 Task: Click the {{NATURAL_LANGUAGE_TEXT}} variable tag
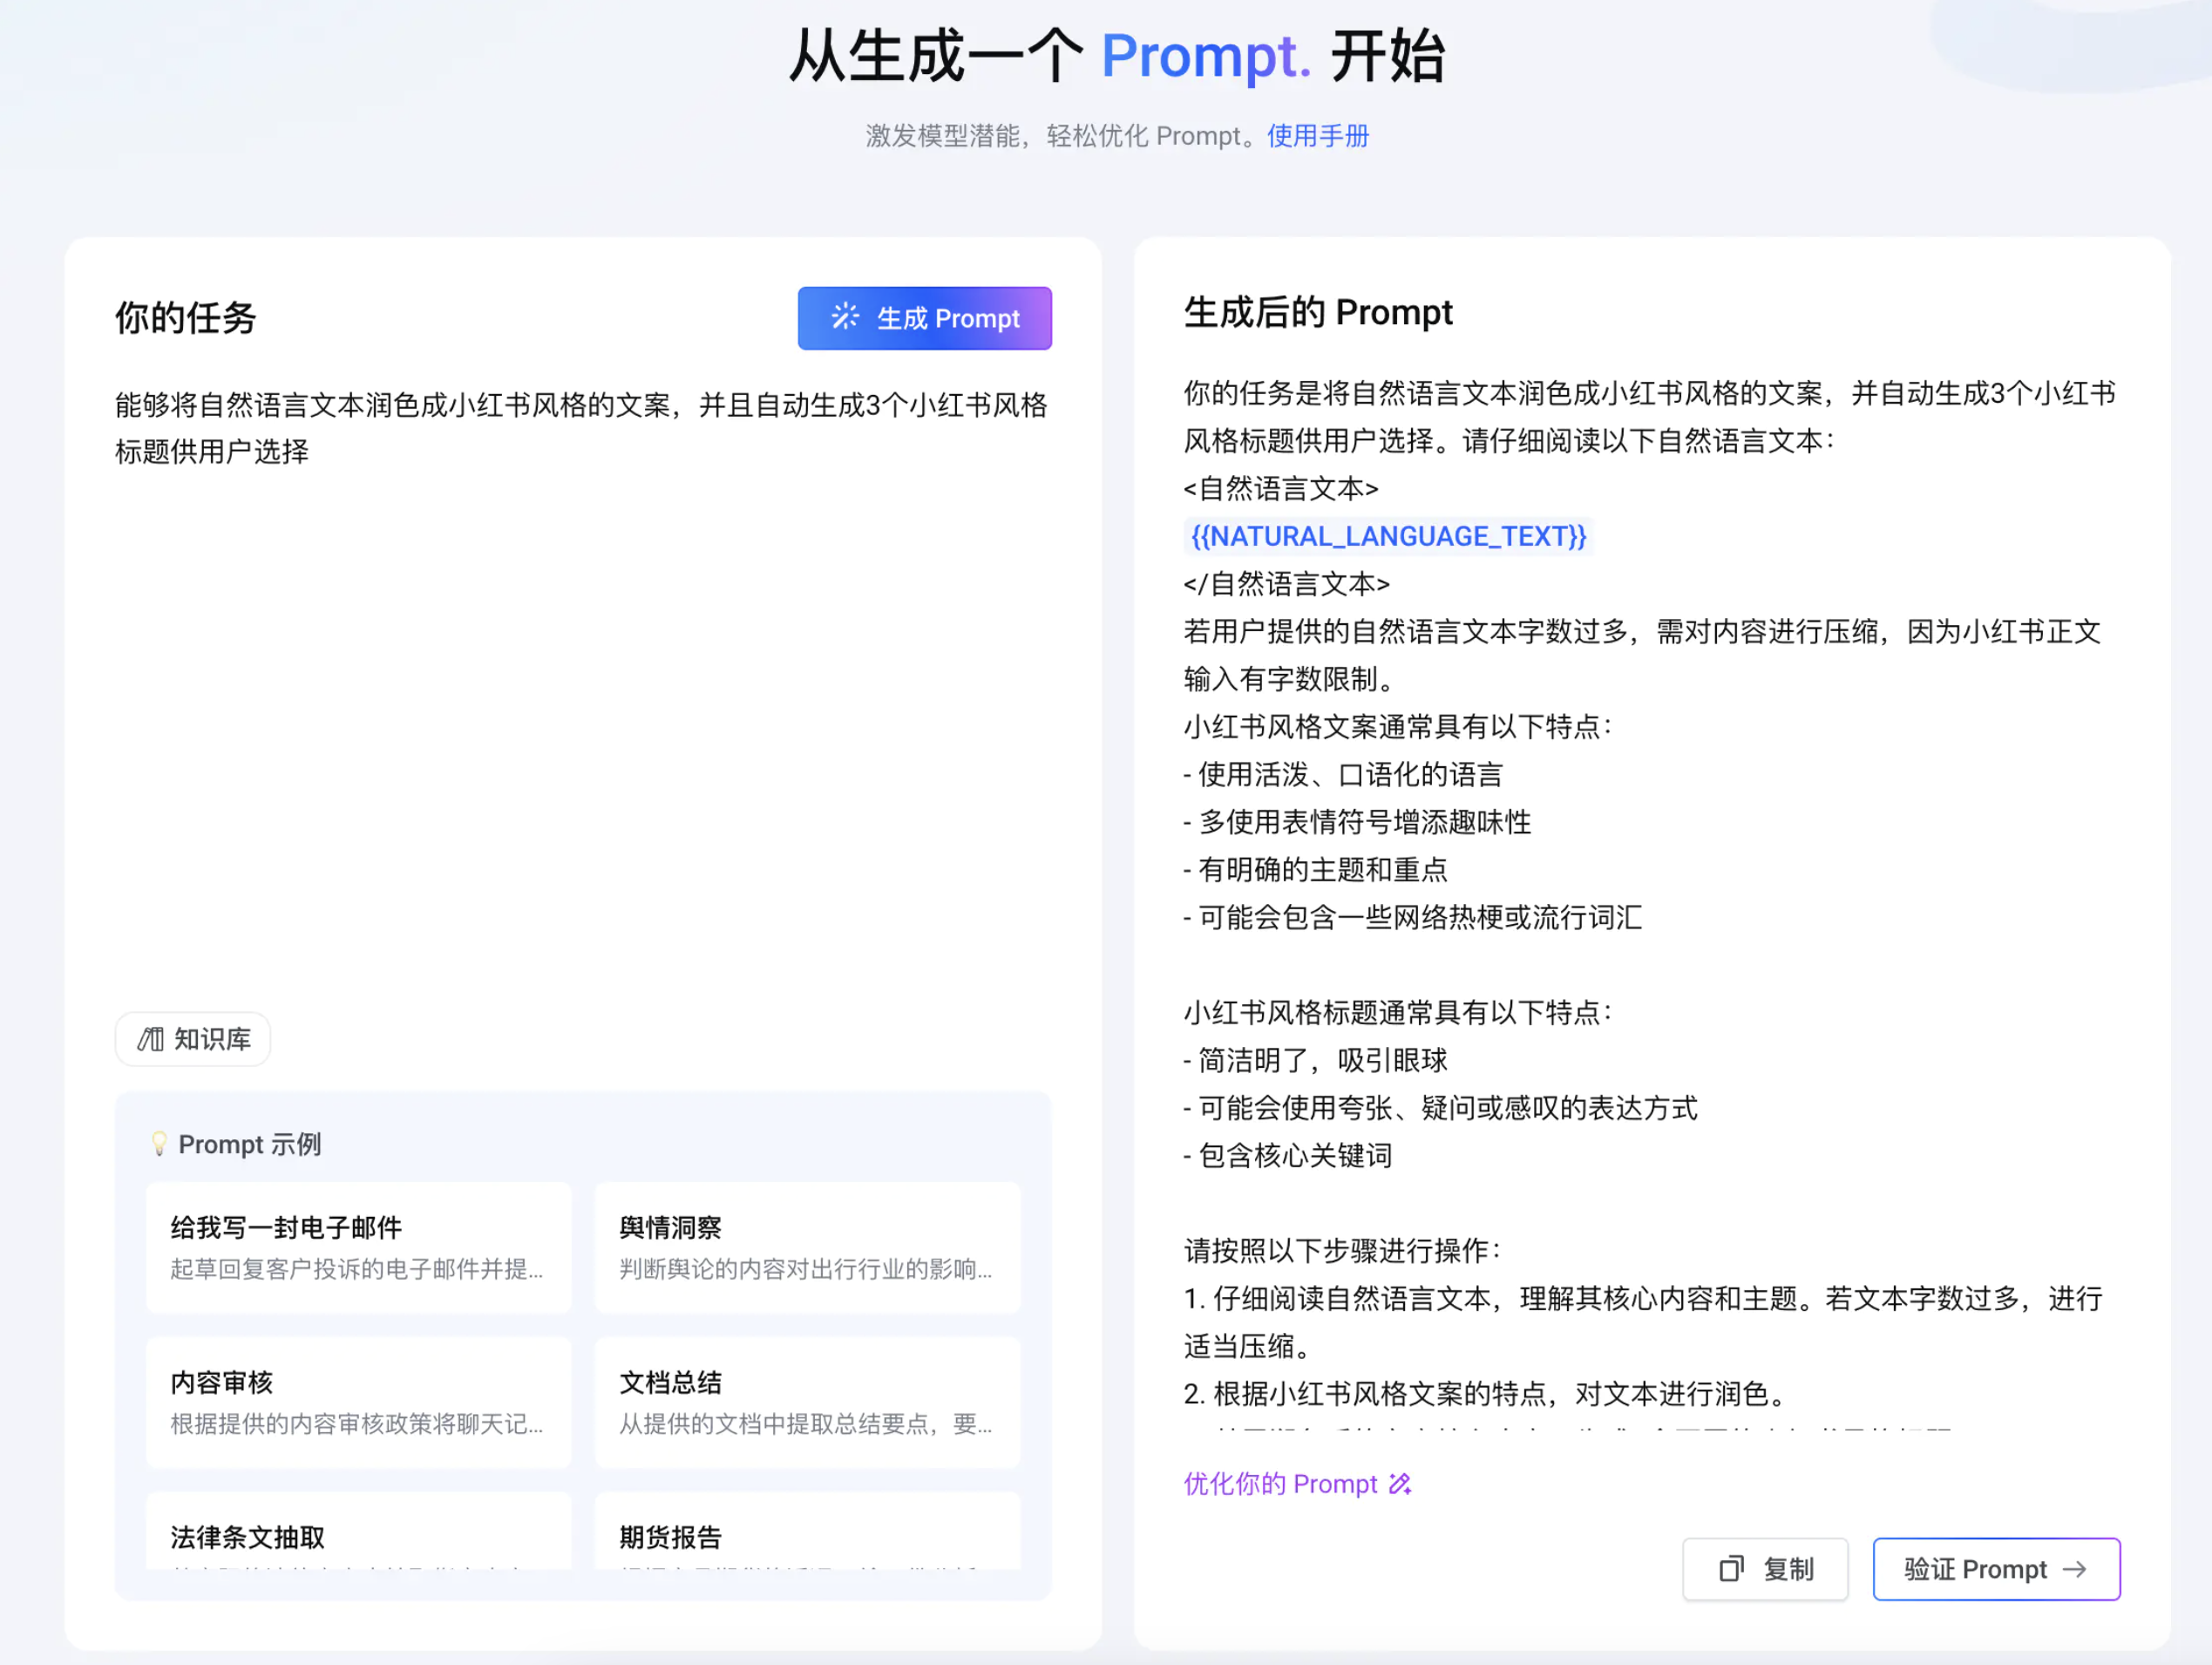pyautogui.click(x=1388, y=537)
